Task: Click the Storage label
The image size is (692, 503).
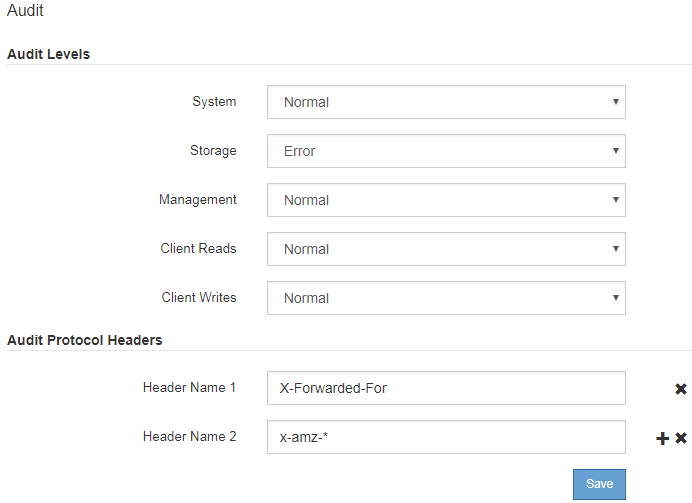Action: [213, 150]
